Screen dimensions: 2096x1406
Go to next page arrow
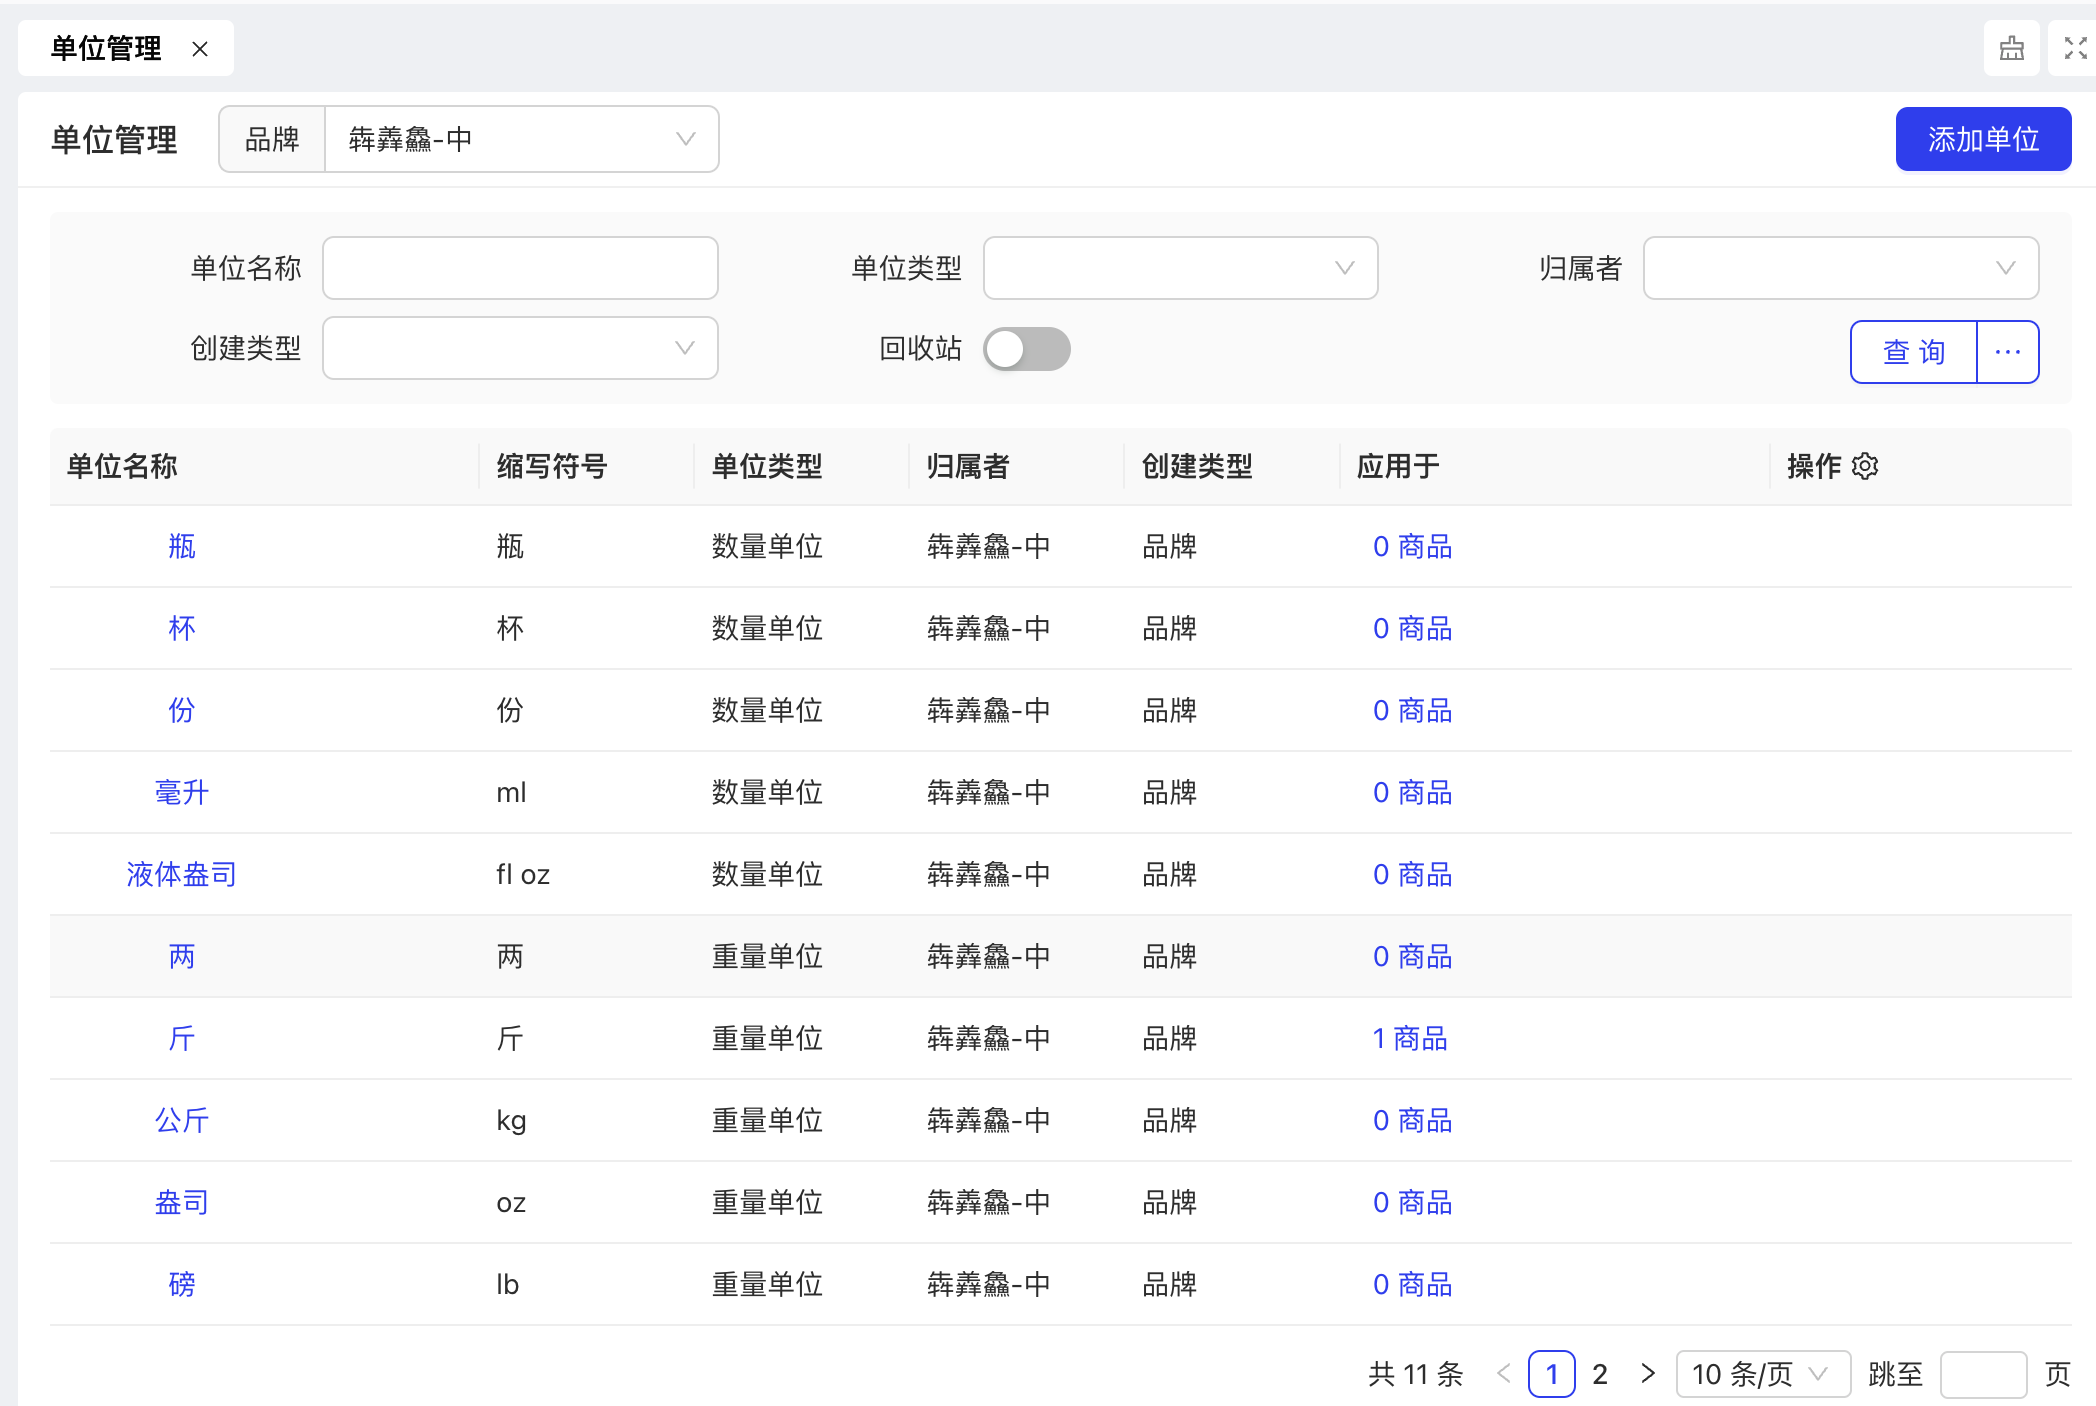[1648, 1374]
